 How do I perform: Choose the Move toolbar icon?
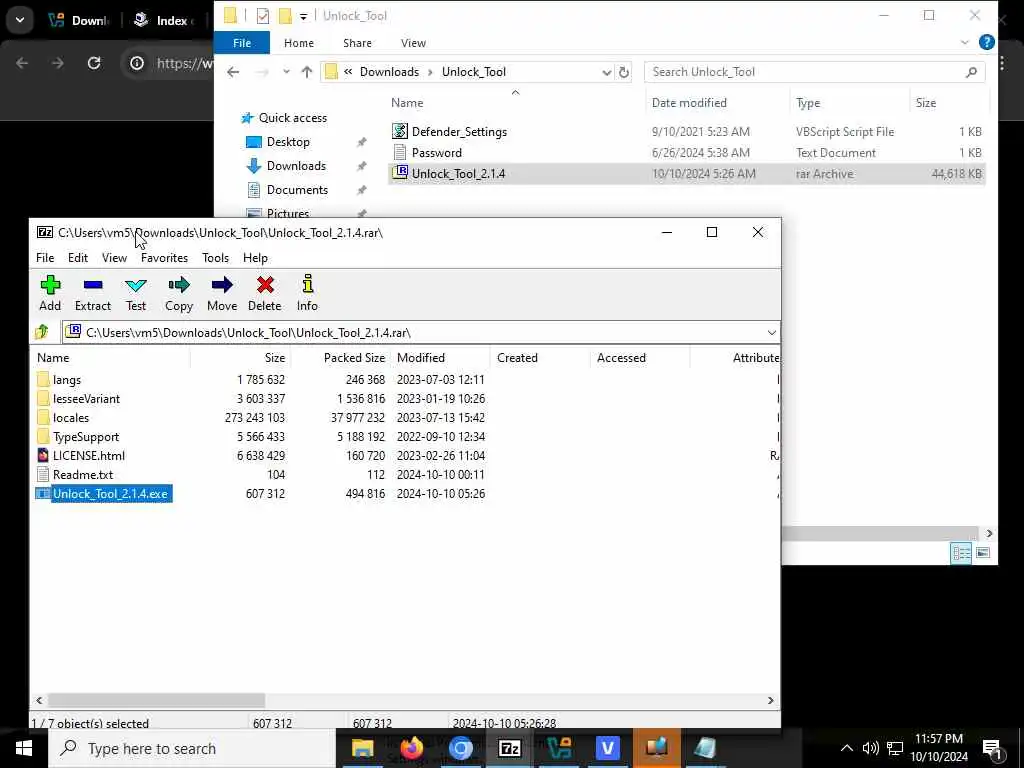(222, 293)
